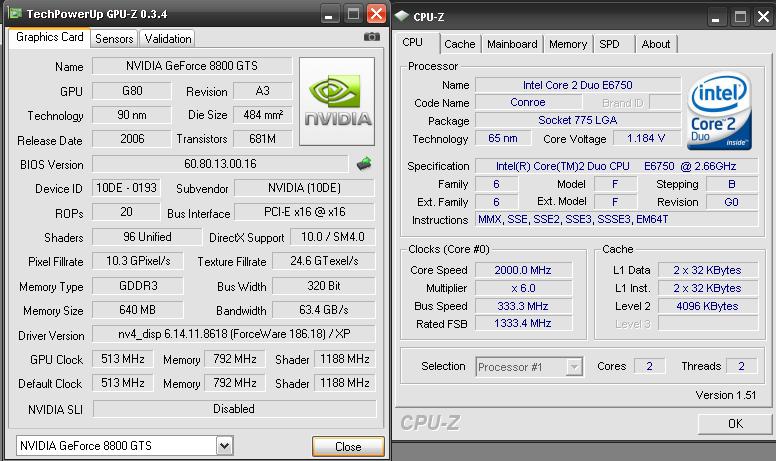The height and width of the screenshot is (461, 776).
Task: Expand the Processor #1 selection dropdown
Action: pyautogui.click(x=574, y=367)
